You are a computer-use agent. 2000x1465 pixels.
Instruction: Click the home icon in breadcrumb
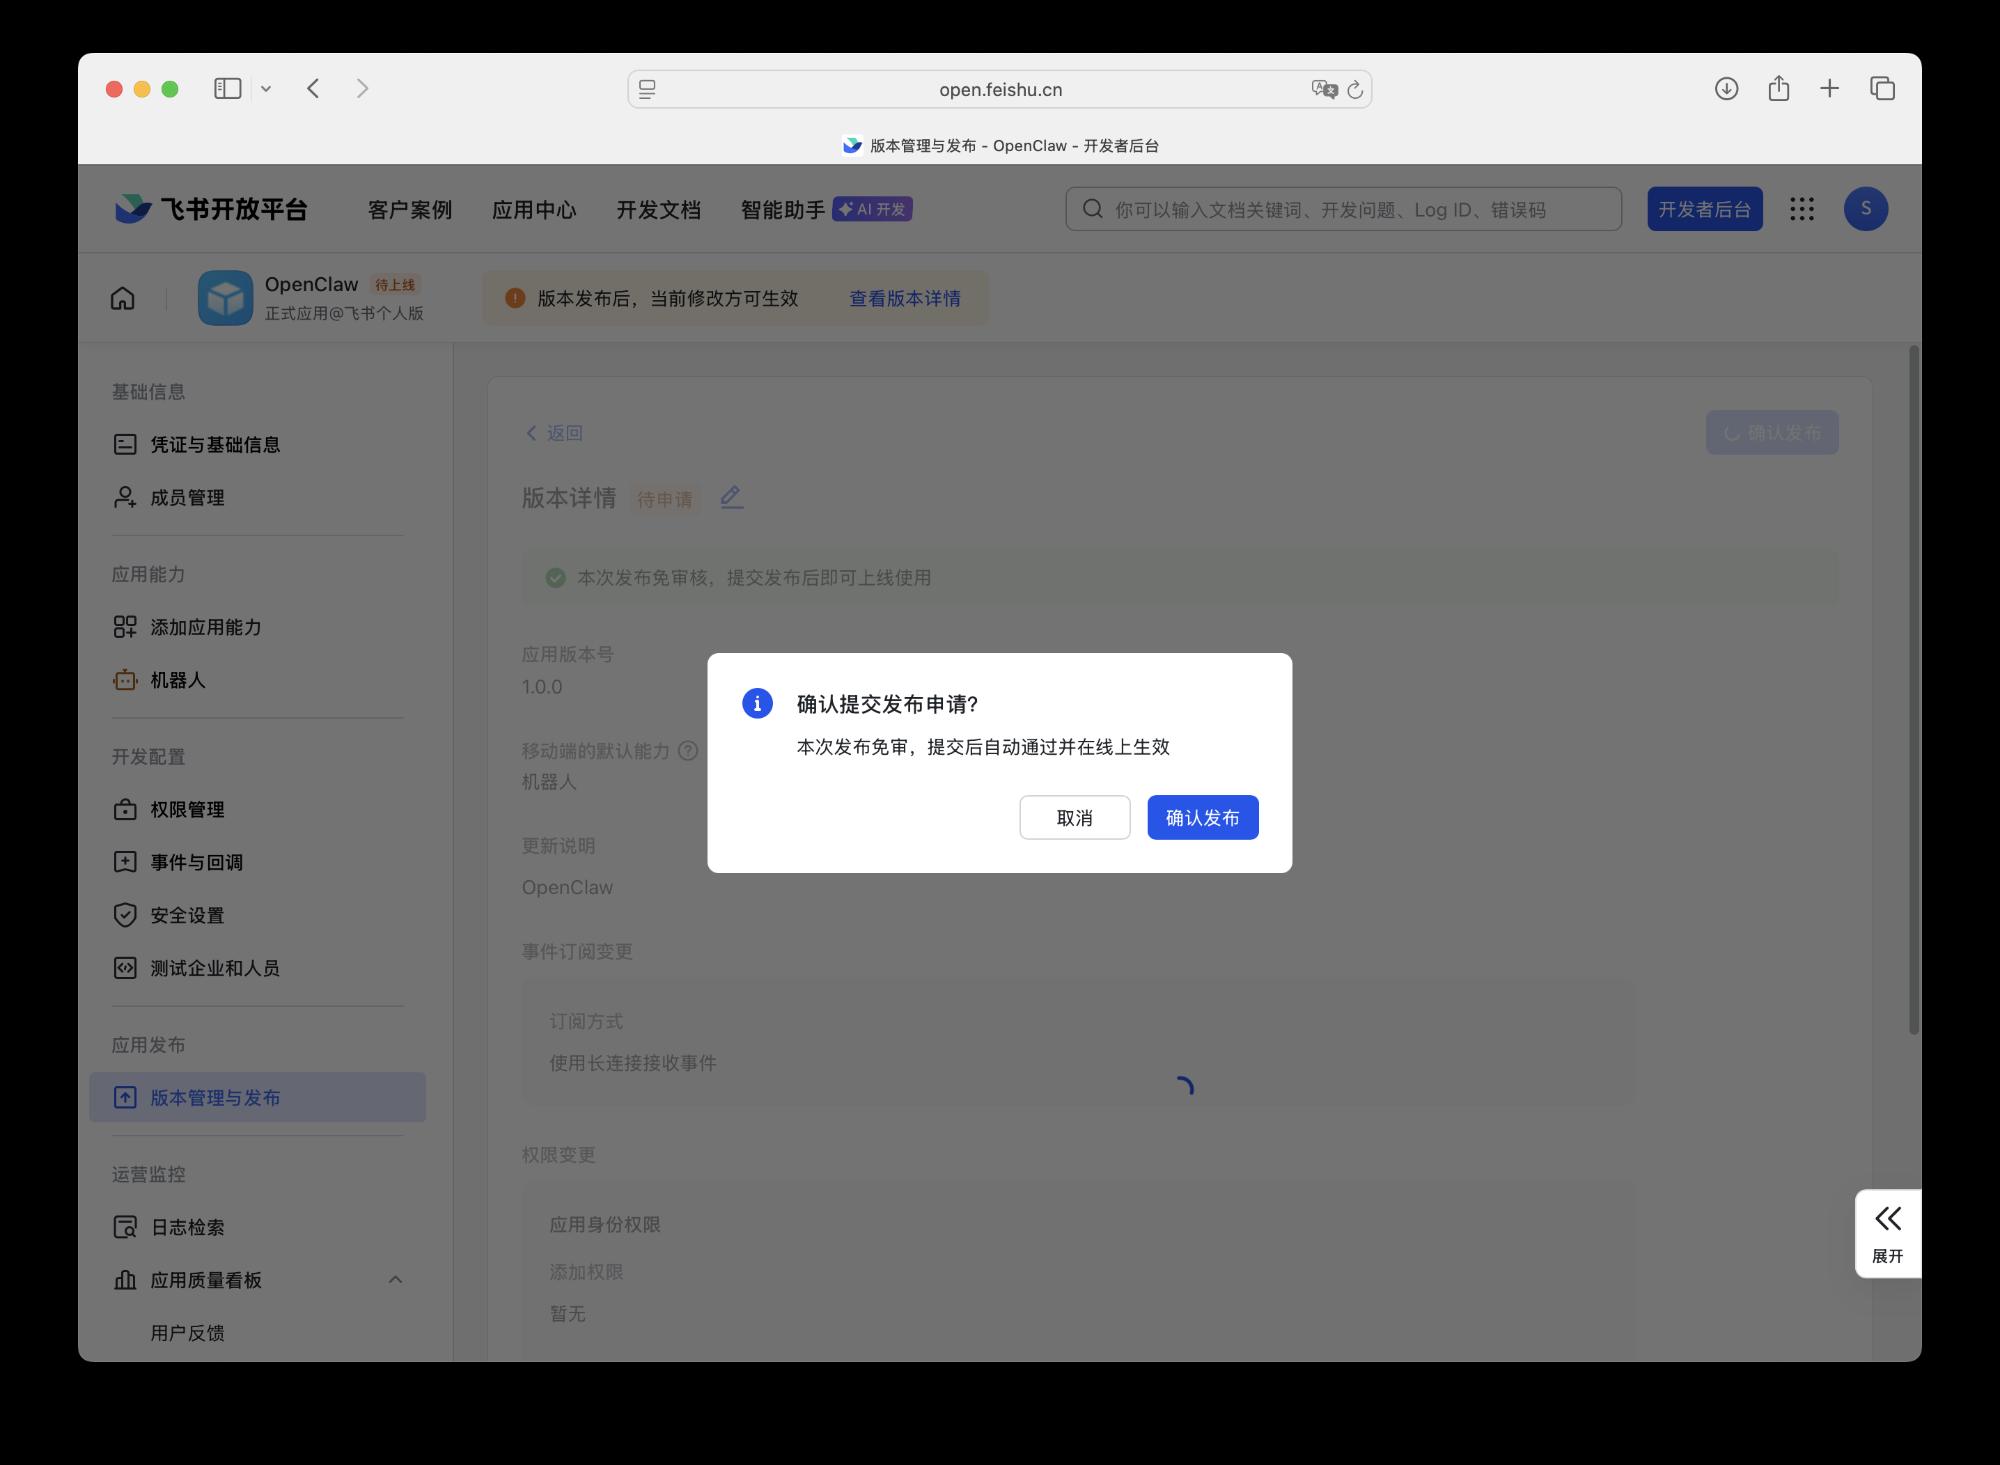coord(122,298)
